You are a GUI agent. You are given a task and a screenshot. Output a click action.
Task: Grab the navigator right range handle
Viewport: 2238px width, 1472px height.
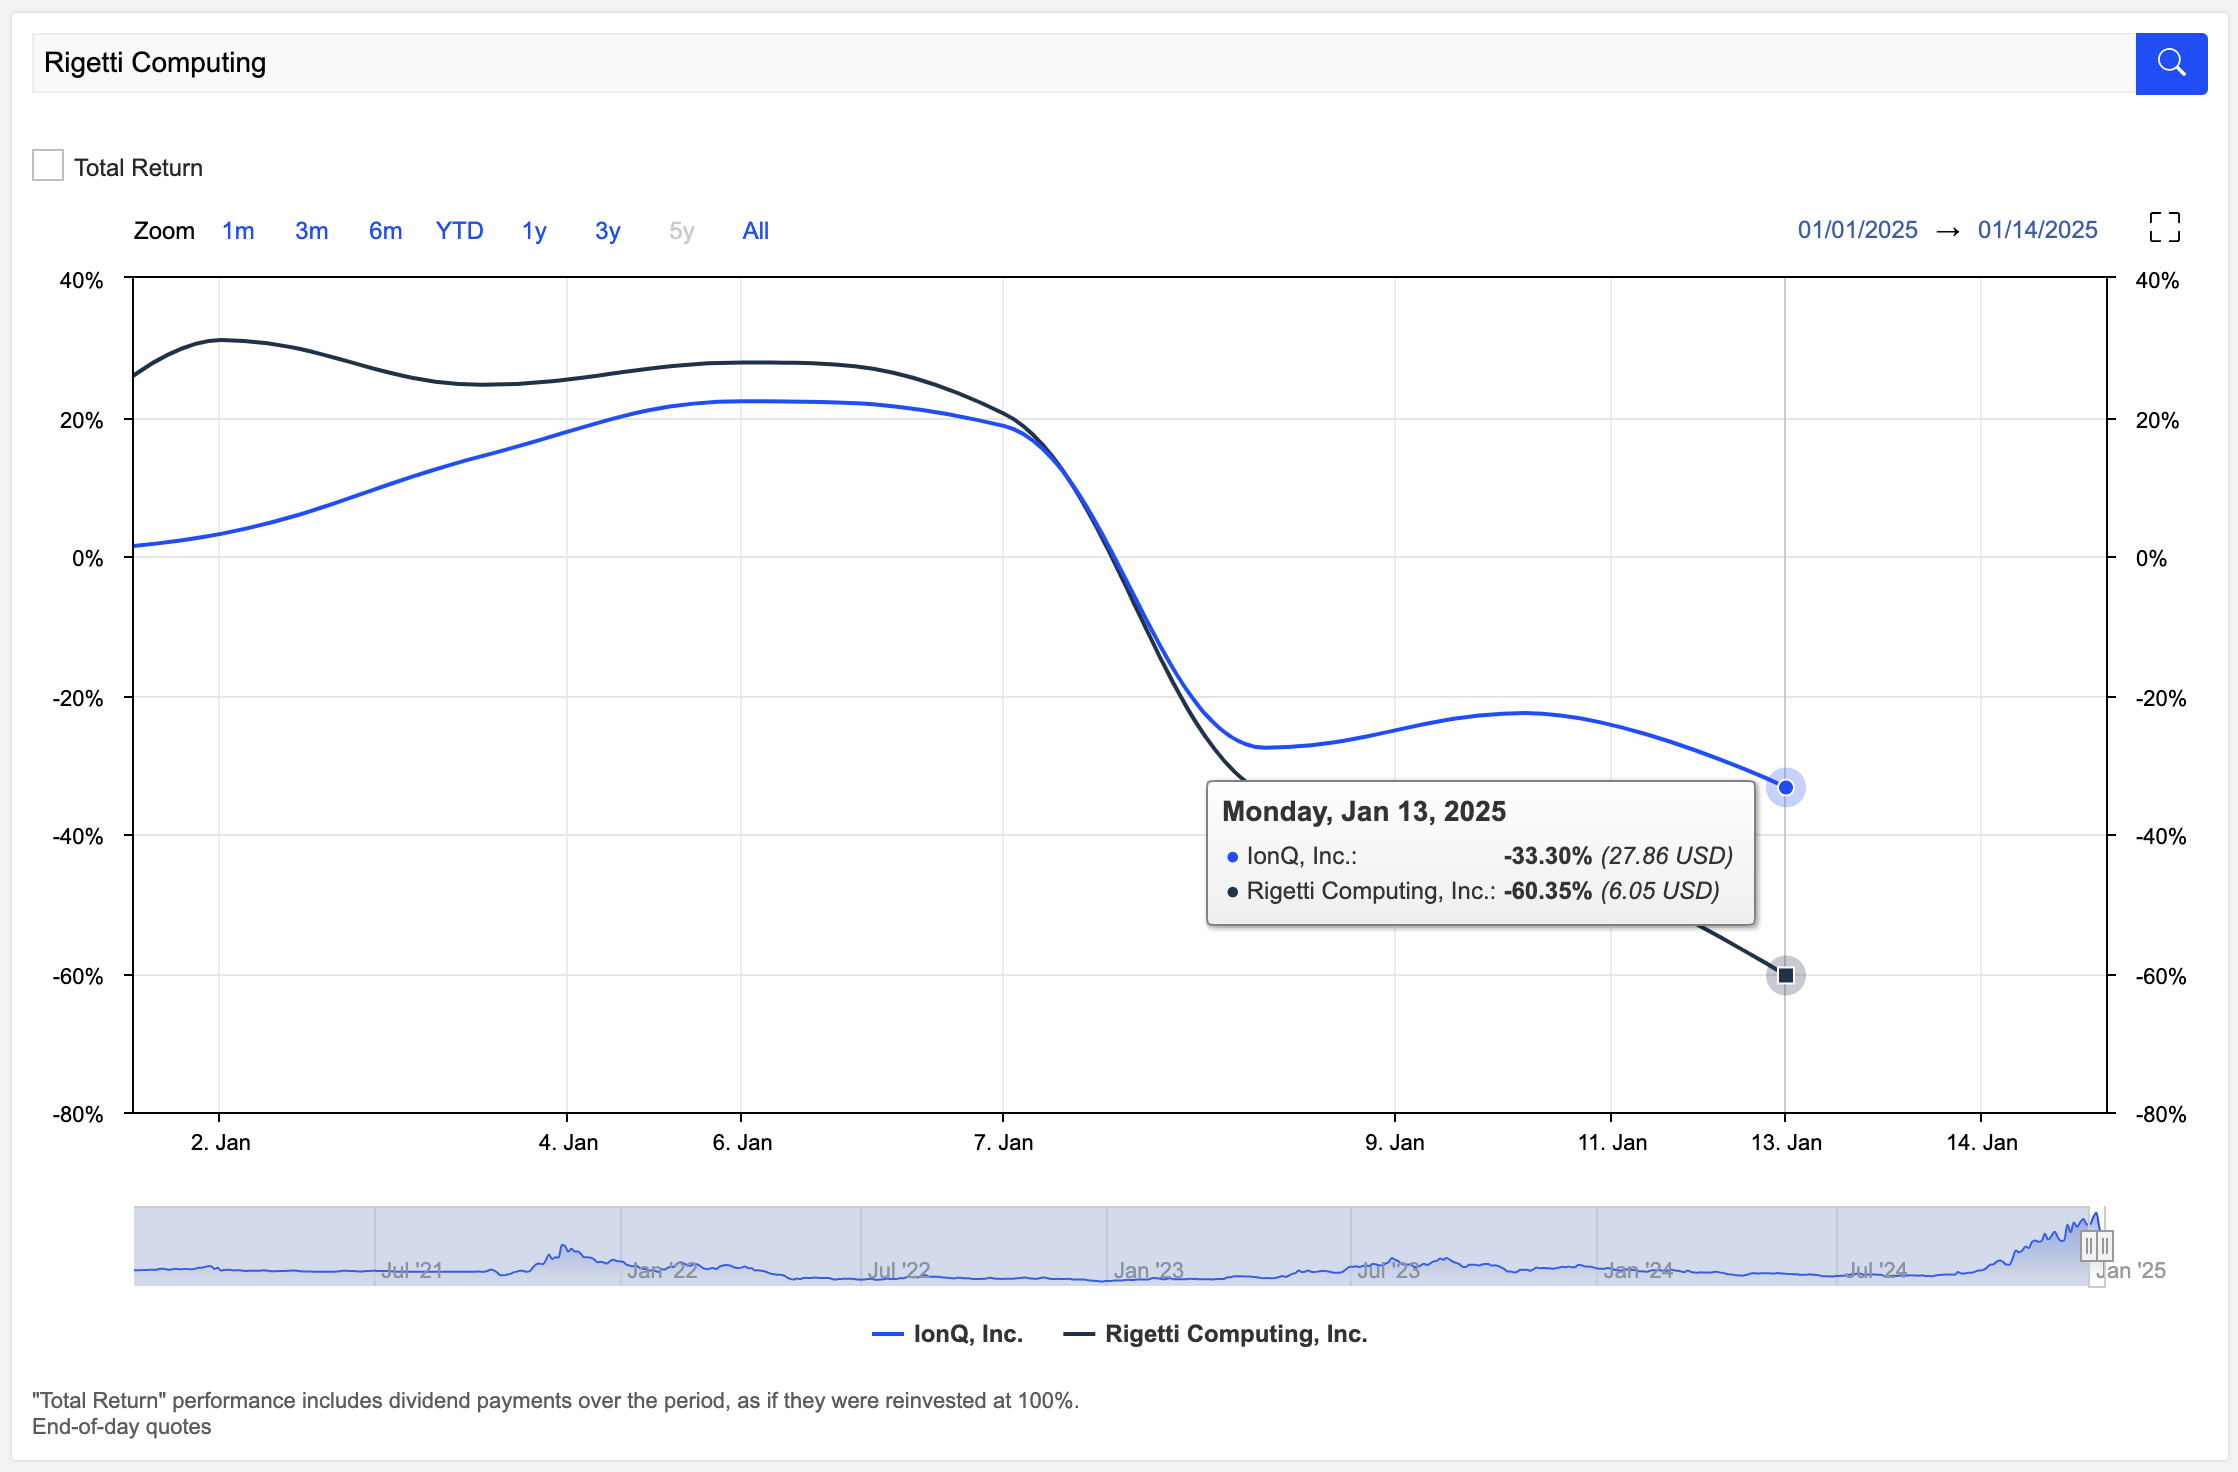click(2105, 1246)
